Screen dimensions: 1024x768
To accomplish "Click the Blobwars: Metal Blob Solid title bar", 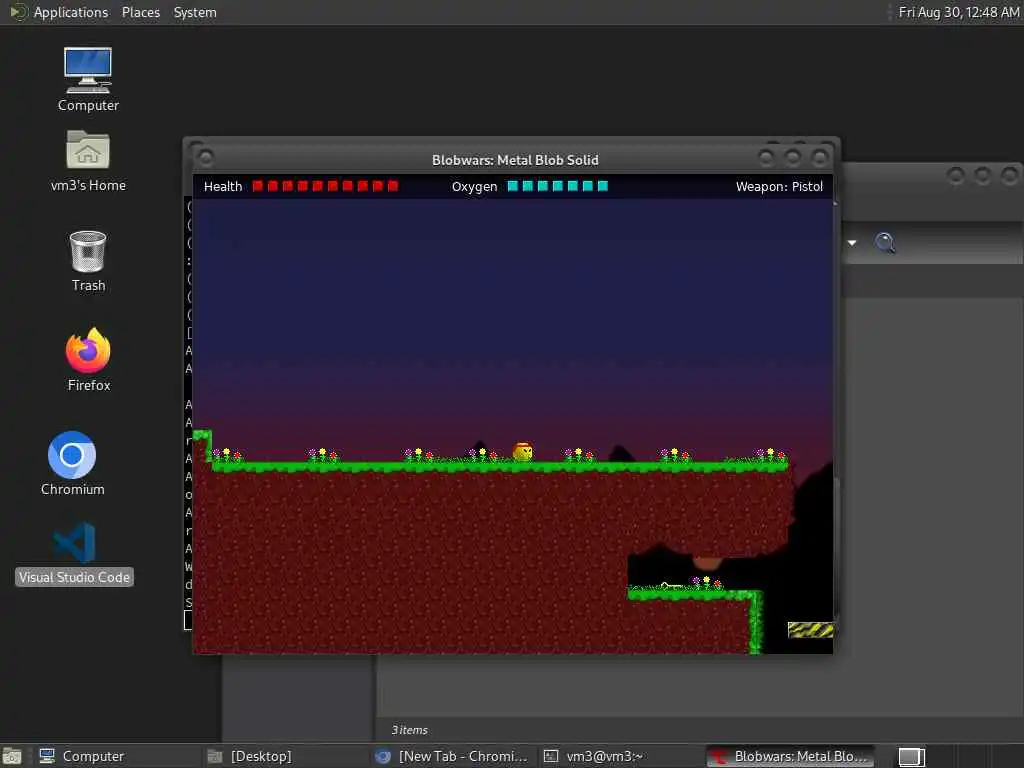I will [515, 160].
